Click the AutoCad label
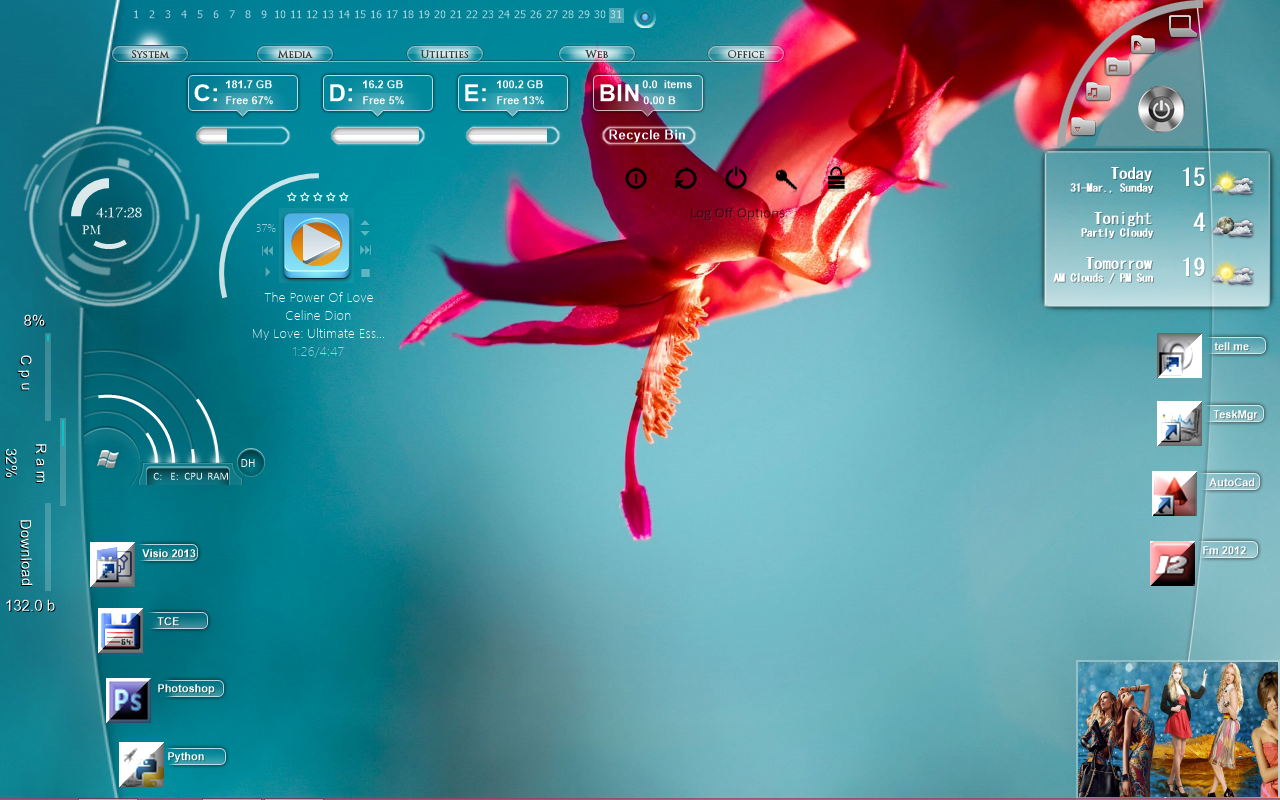 click(1232, 482)
